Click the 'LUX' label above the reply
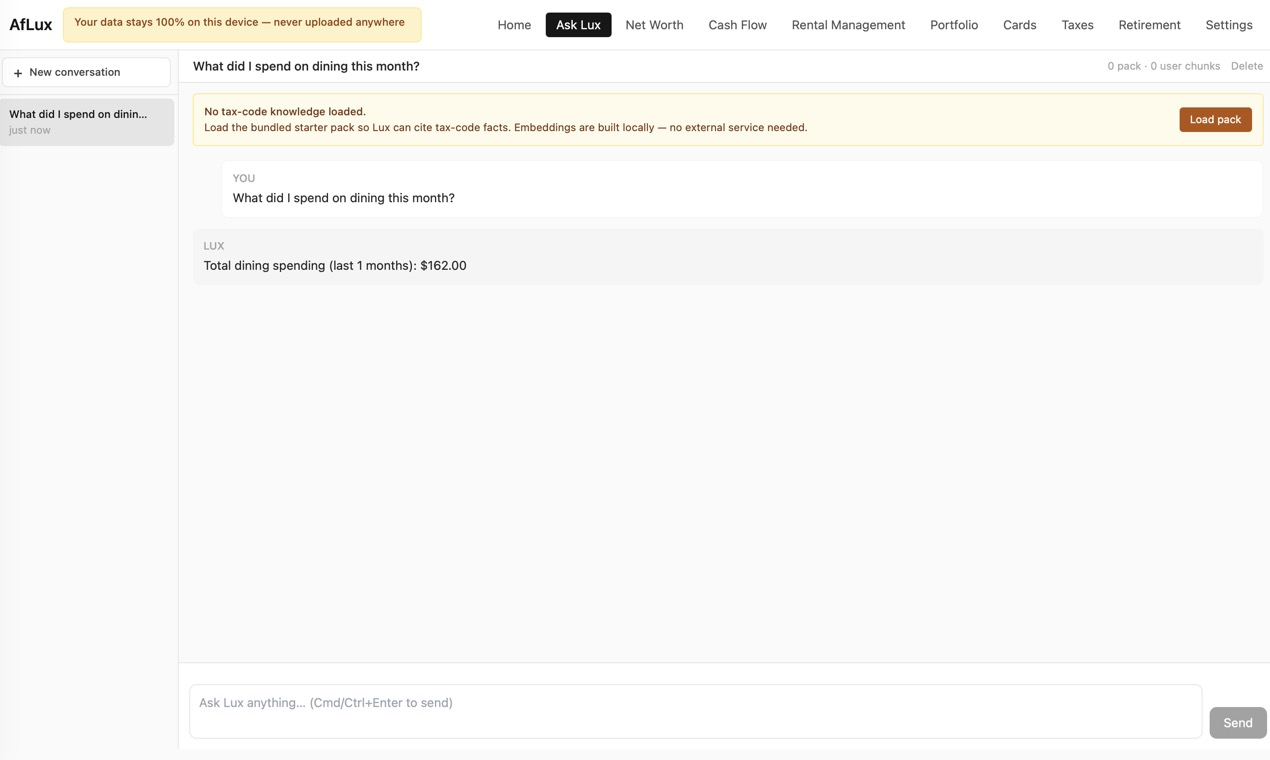1270x760 pixels. tap(214, 246)
